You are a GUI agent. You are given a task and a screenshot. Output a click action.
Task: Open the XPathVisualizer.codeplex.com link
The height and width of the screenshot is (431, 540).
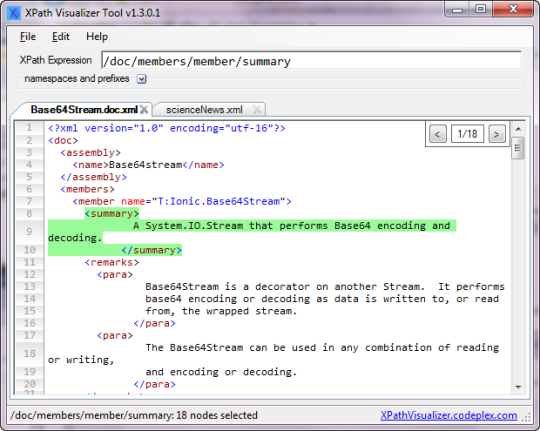pyautogui.click(x=448, y=415)
